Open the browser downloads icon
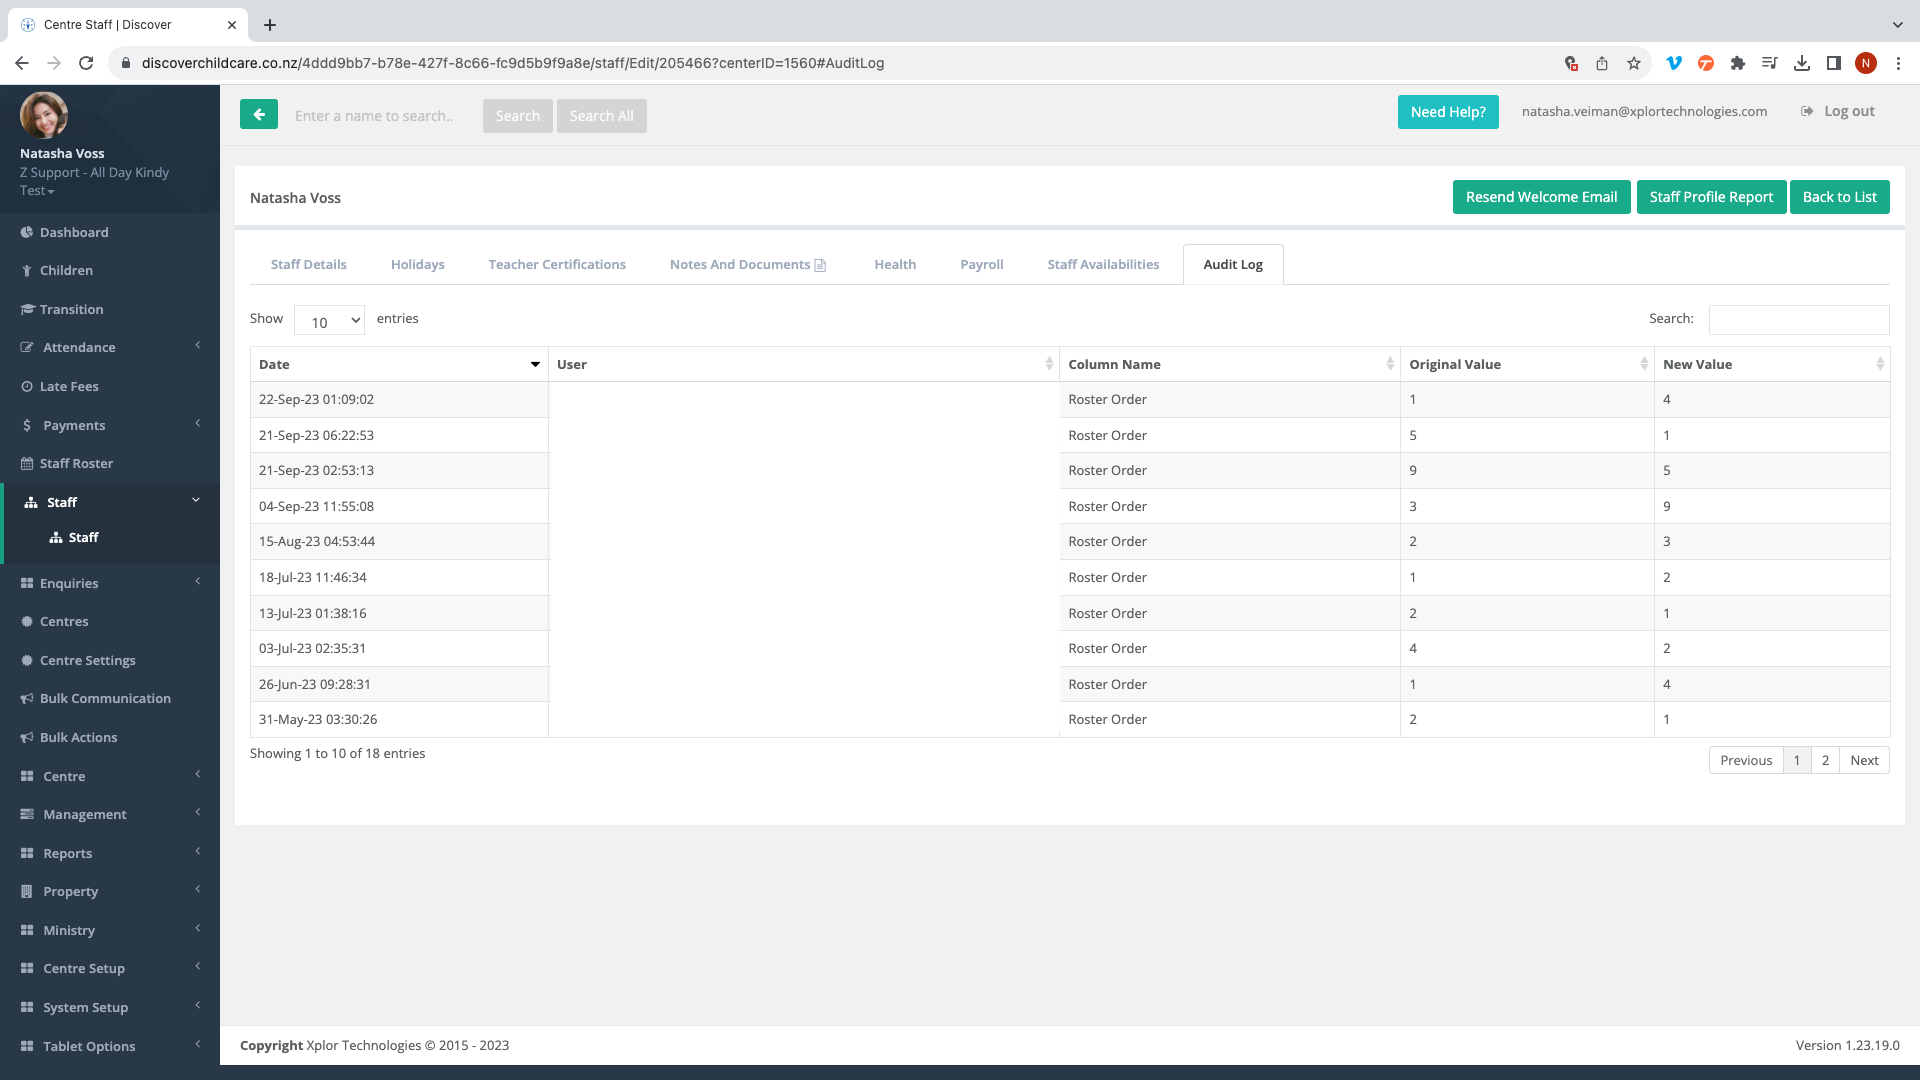This screenshot has width=1920, height=1080. tap(1801, 63)
